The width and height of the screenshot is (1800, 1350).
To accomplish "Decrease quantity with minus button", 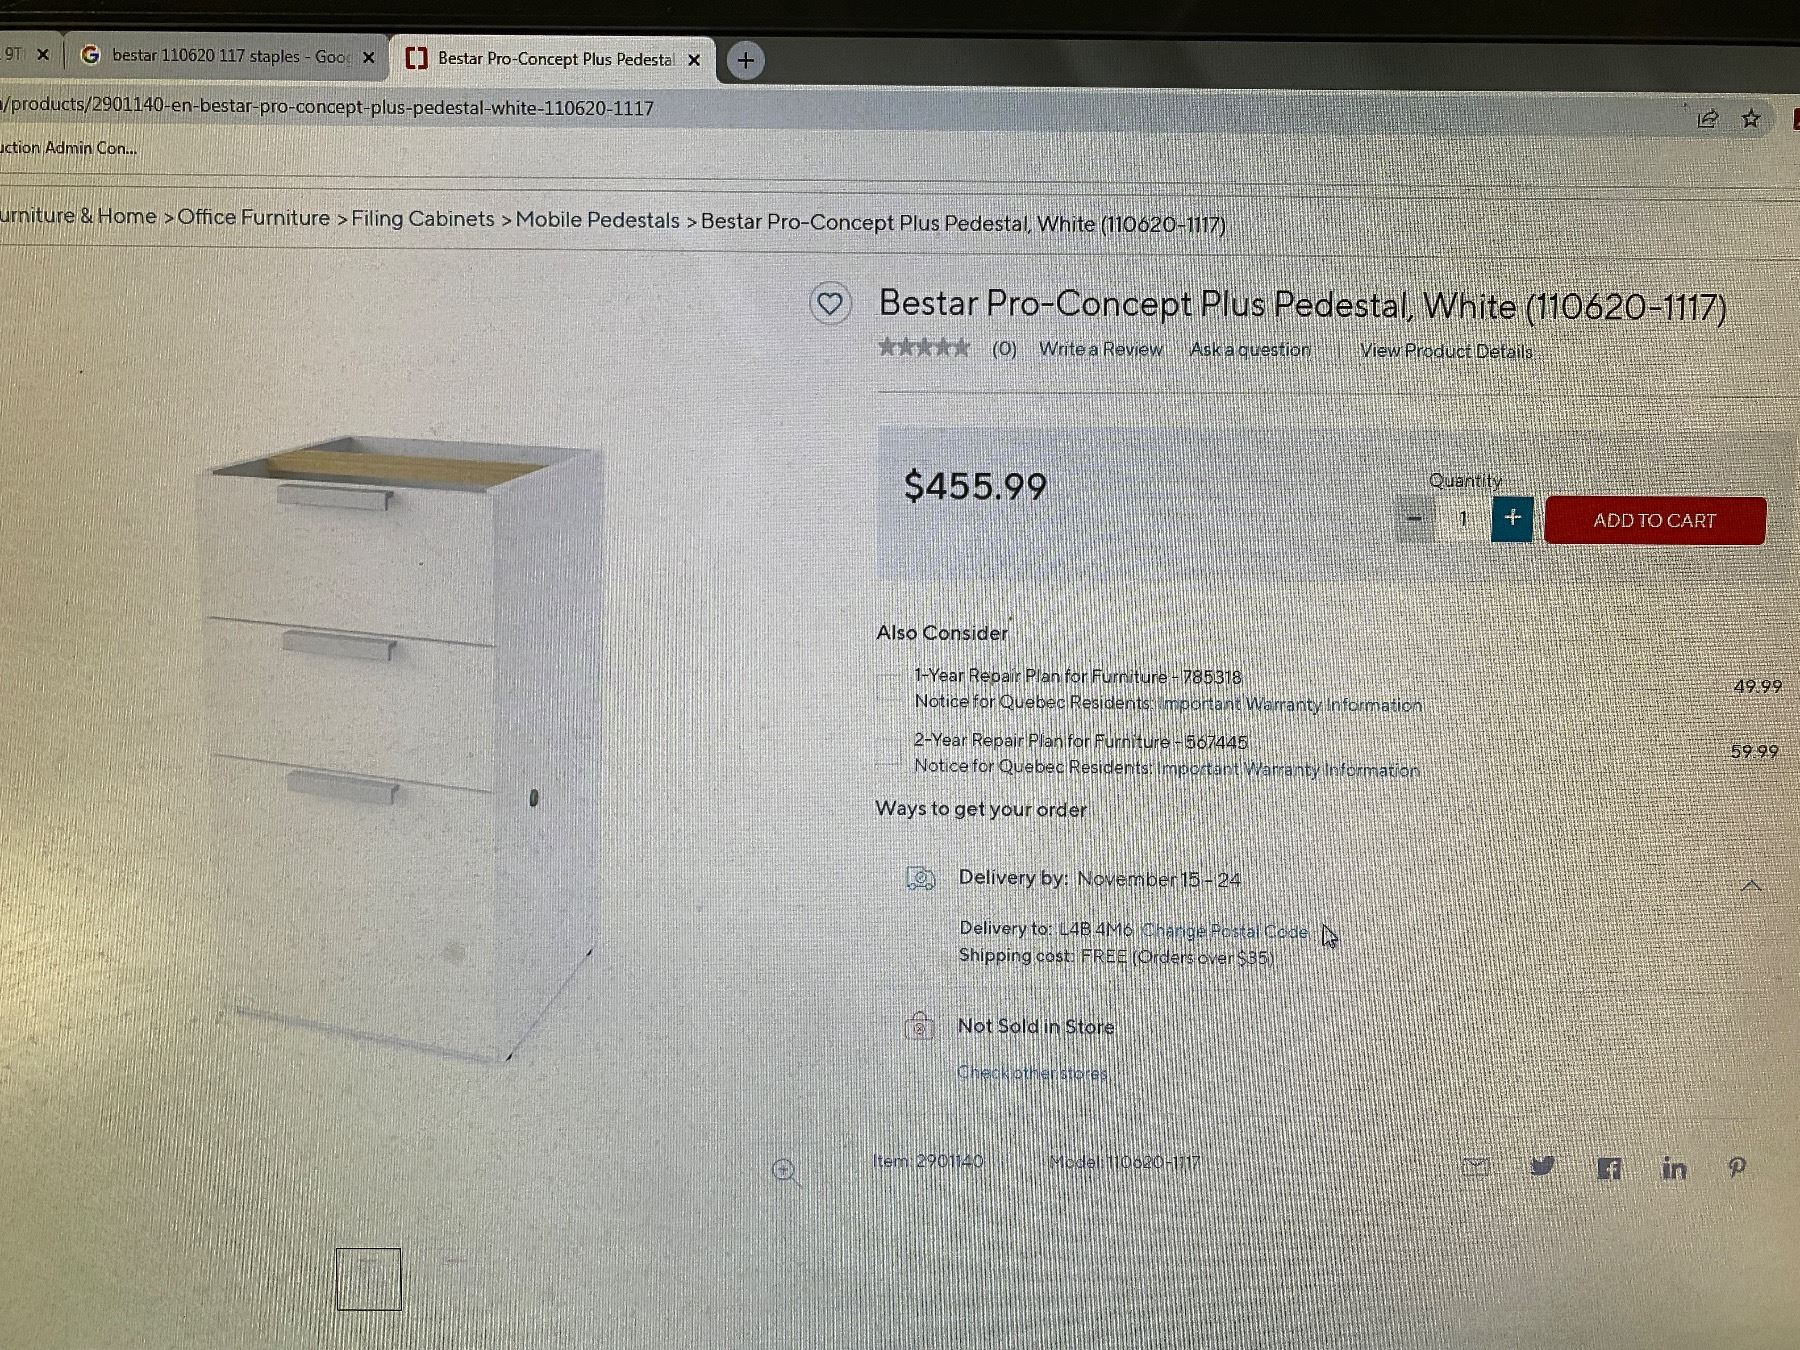I will pyautogui.click(x=1414, y=518).
